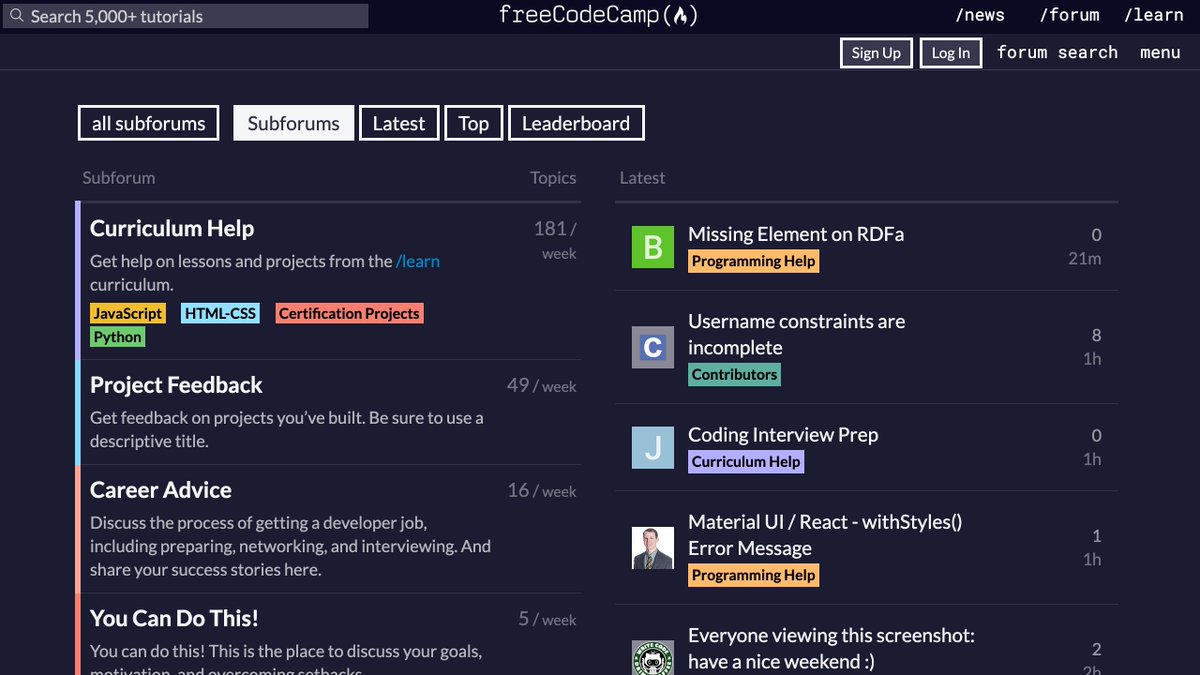Open the Project Feedback subforum
This screenshot has height=675, width=1200.
click(176, 385)
